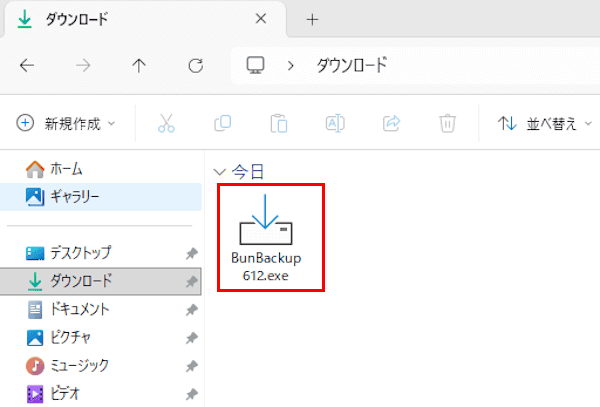Collapse the 今日 group chevron

pos(219,172)
